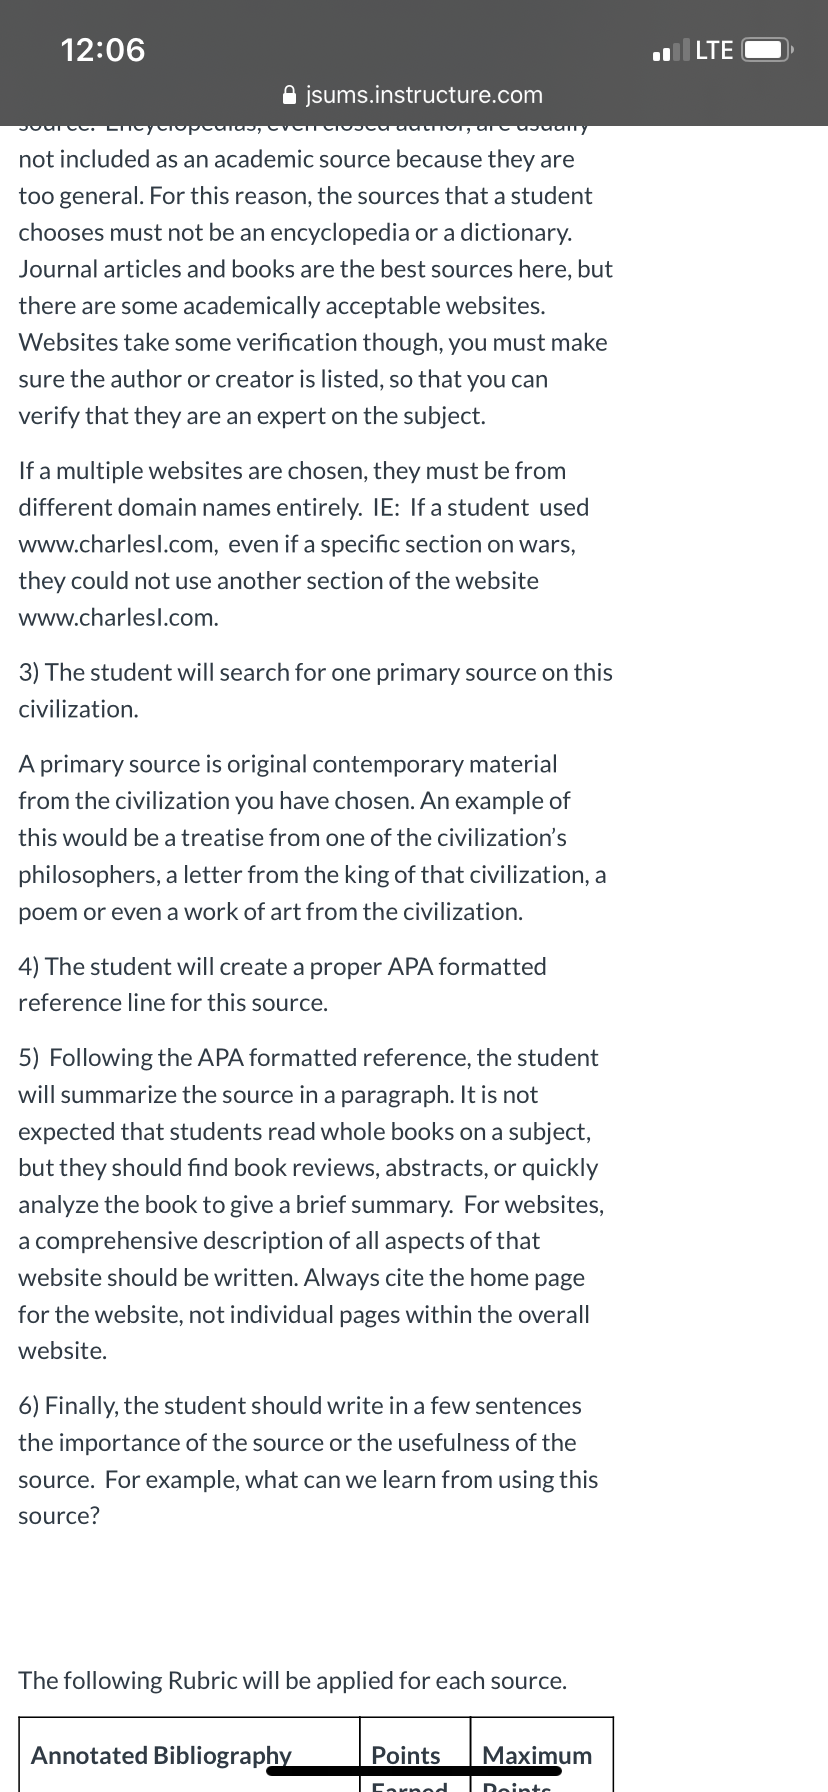
Task: Tap step 3 about searching a primary source
Action: point(316,690)
